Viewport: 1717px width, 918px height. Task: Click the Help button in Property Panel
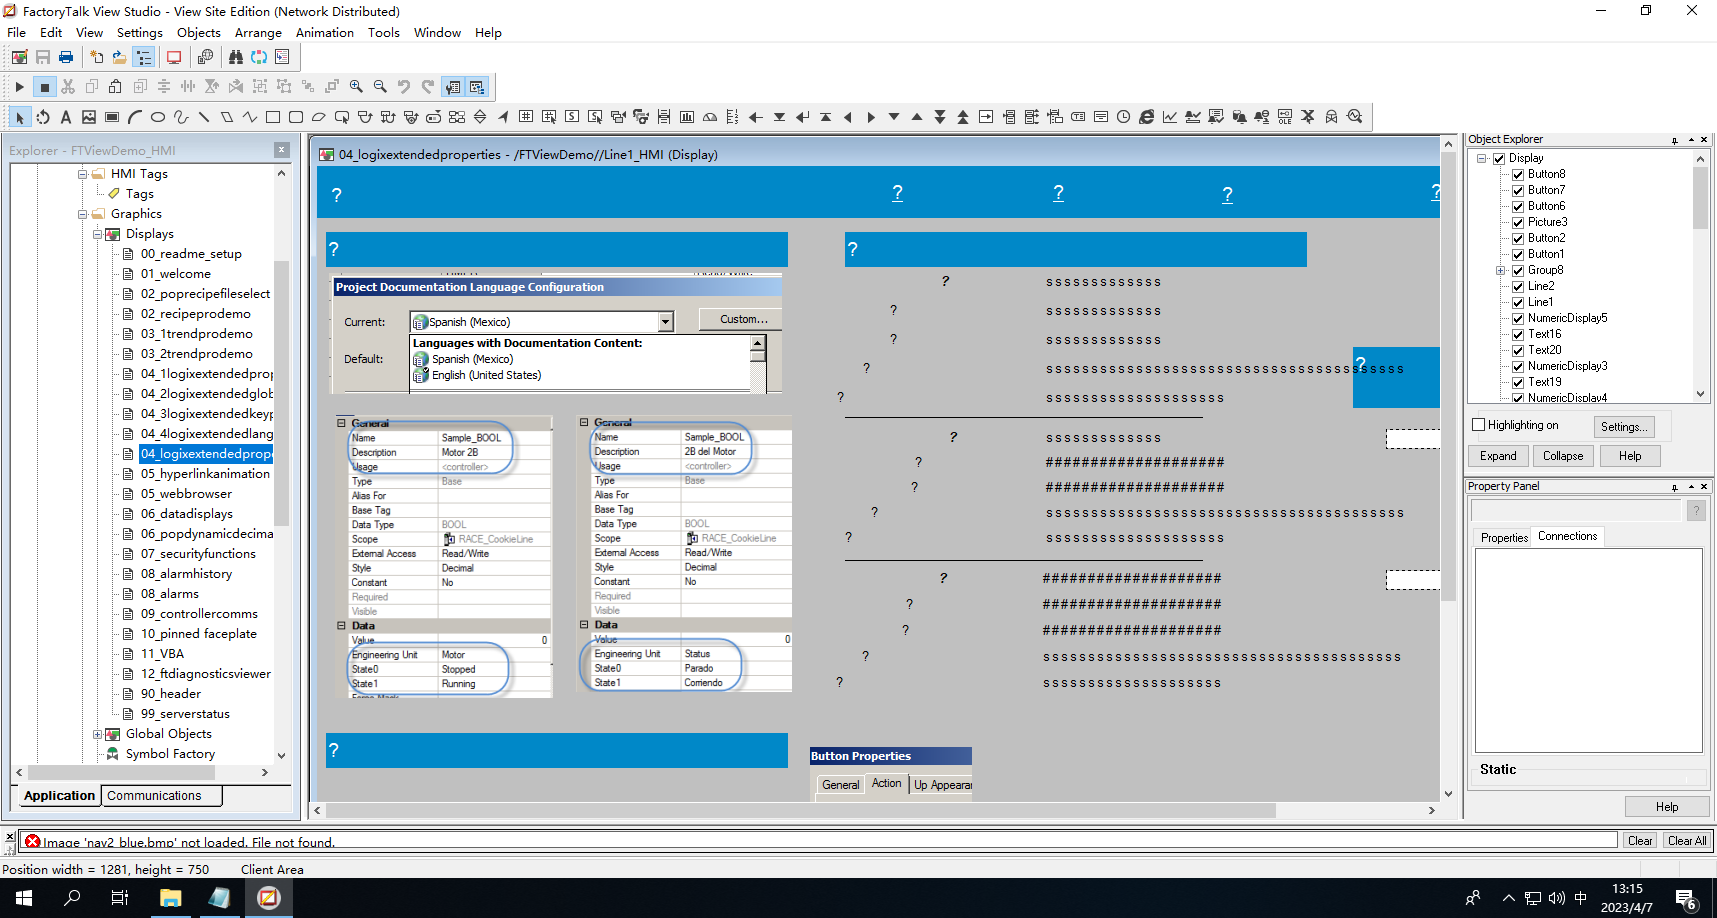pyautogui.click(x=1667, y=807)
